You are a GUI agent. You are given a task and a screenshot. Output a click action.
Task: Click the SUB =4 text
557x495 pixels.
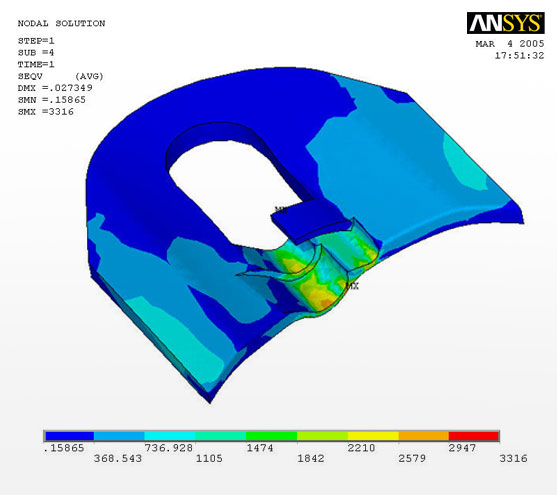[x=36, y=53]
